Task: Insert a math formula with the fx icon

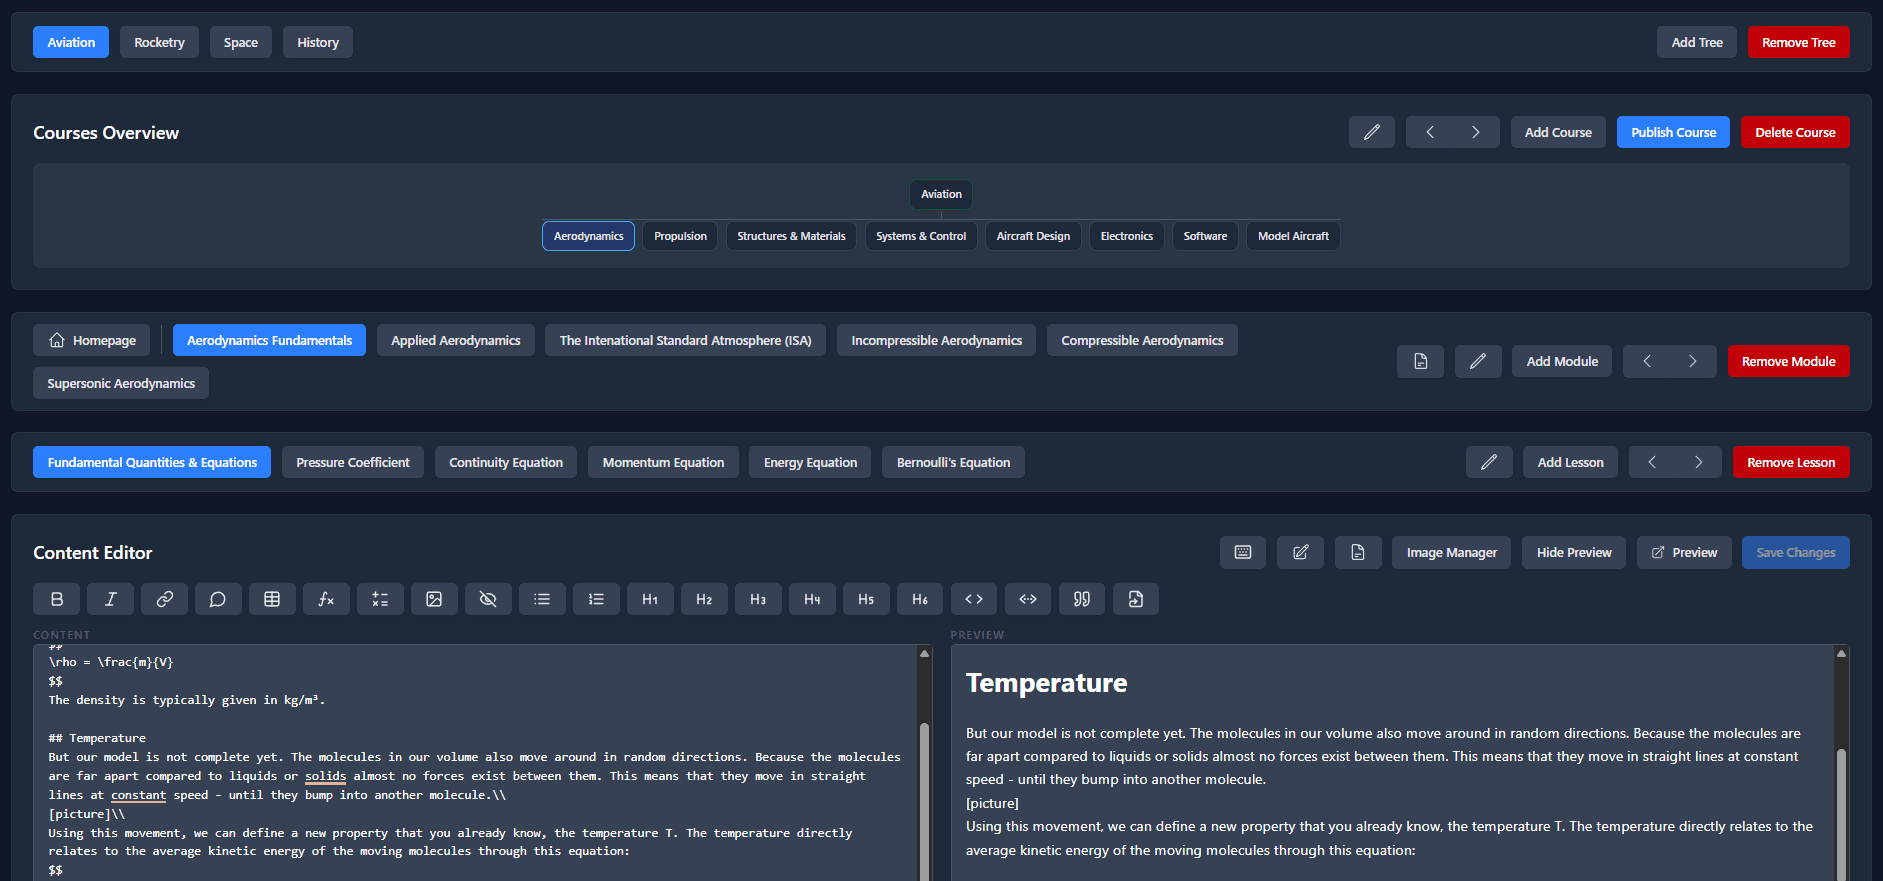Action: click(x=326, y=599)
